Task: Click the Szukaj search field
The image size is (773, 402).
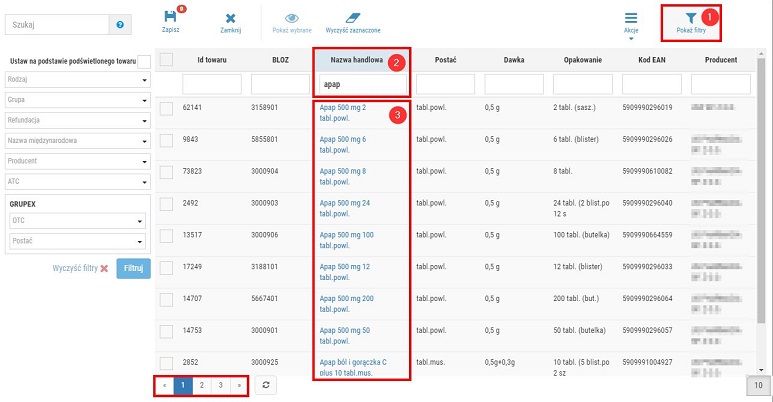Action: pos(57,25)
